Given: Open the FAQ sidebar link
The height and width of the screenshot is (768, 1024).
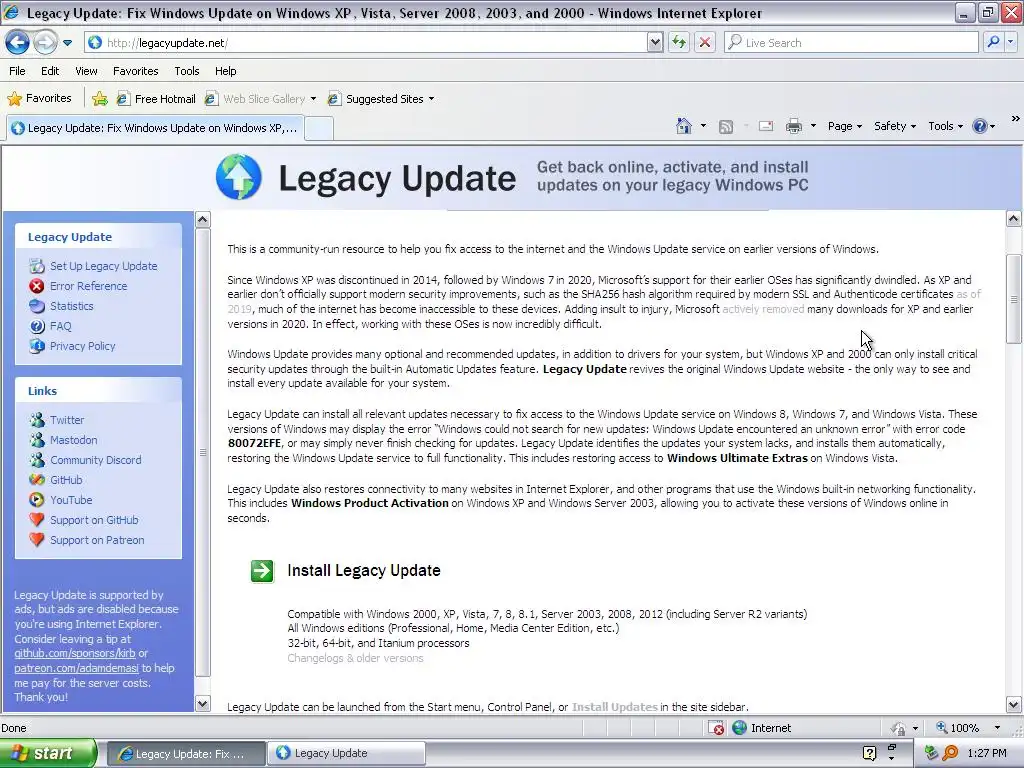Looking at the screenshot, I should tap(61, 326).
